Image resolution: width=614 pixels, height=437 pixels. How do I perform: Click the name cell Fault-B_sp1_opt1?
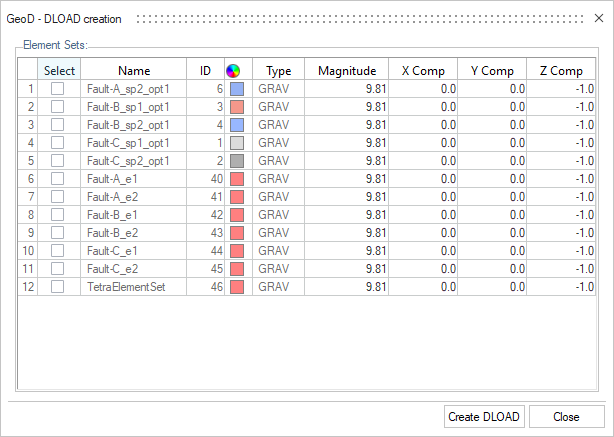[x=134, y=107]
